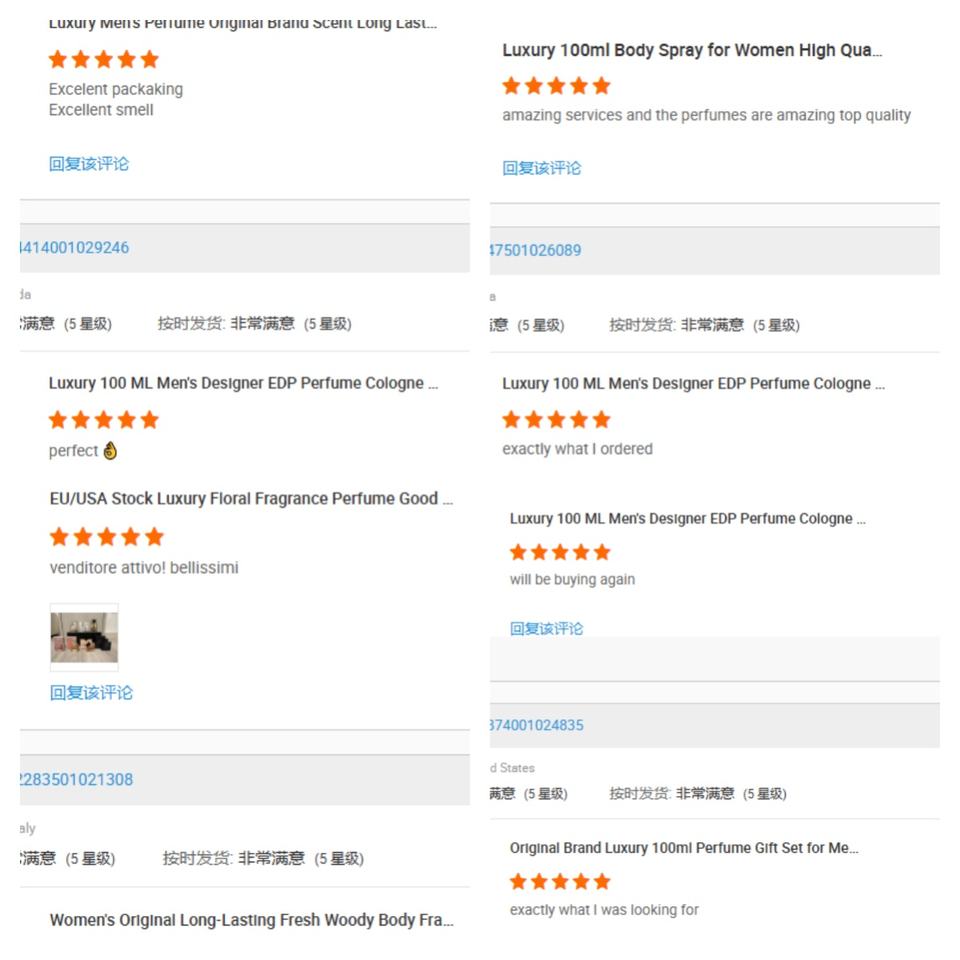The height and width of the screenshot is (960, 960).
Task: Click stars above "venditore attivo! bellissimi" review
Action: click(106, 537)
